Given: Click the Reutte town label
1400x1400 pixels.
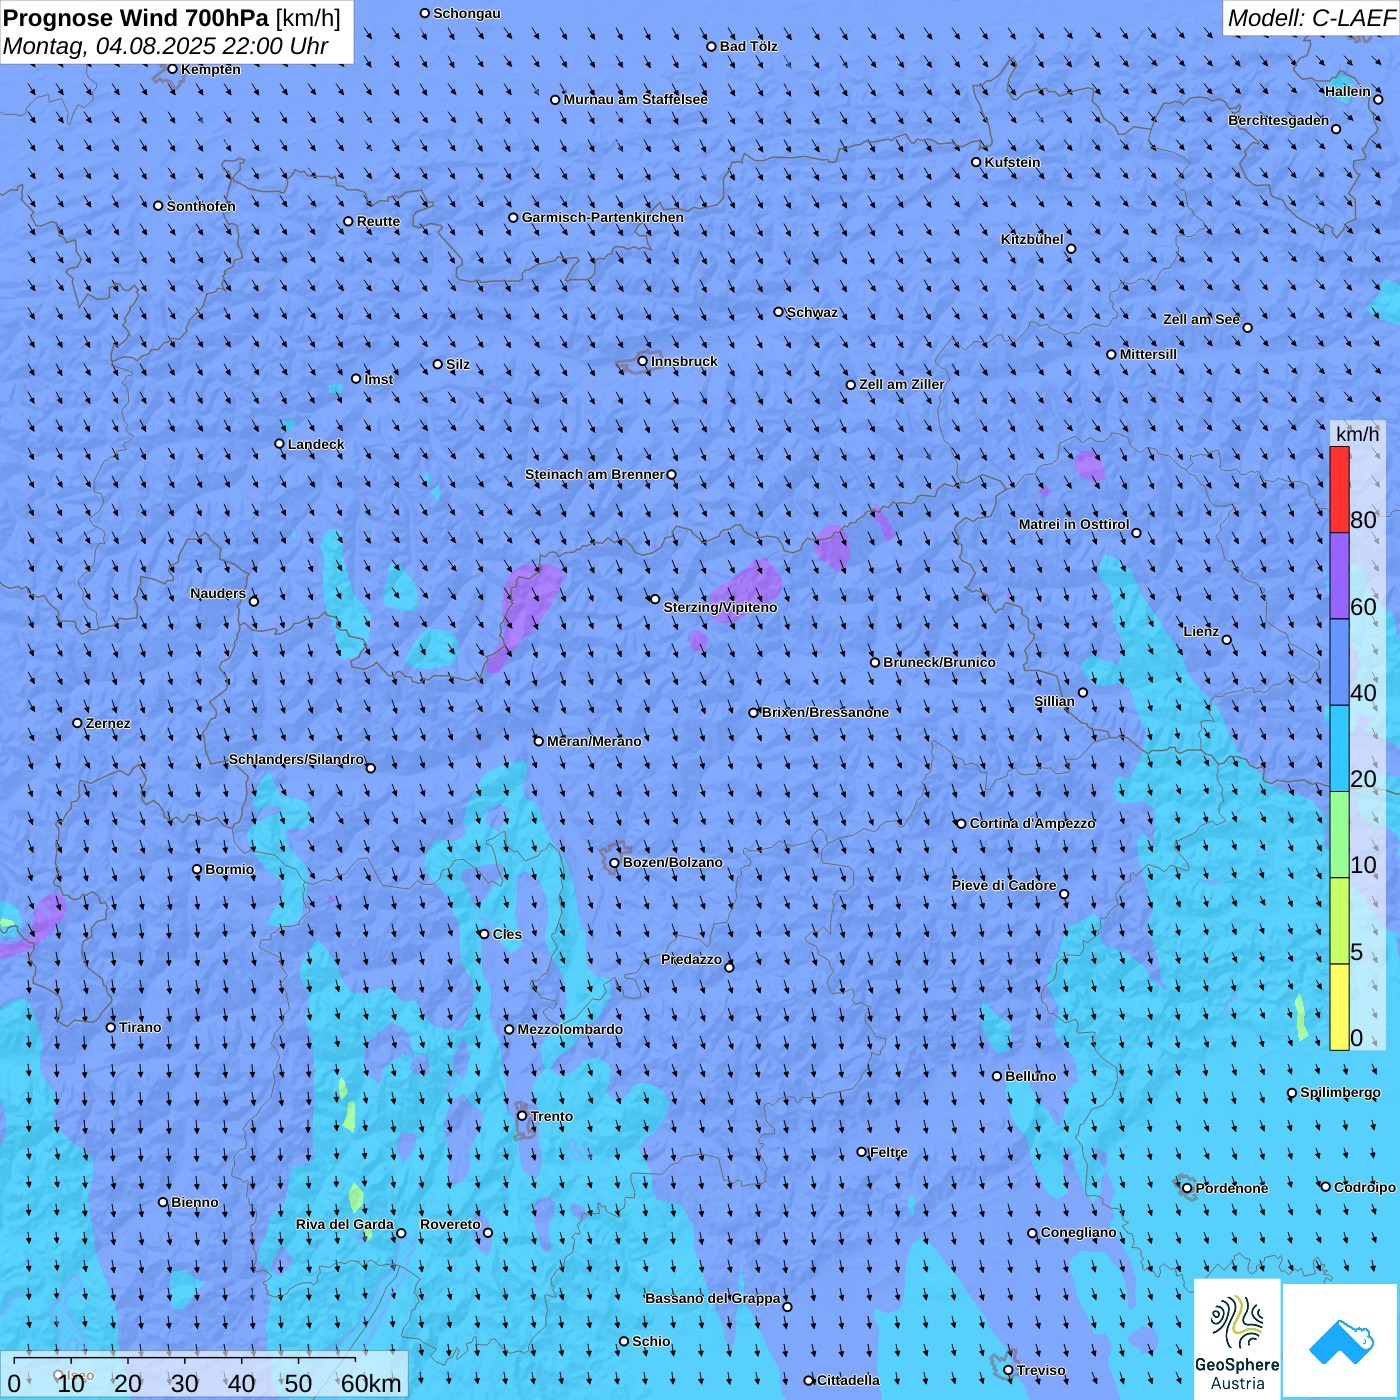Looking at the screenshot, I should pyautogui.click(x=378, y=221).
